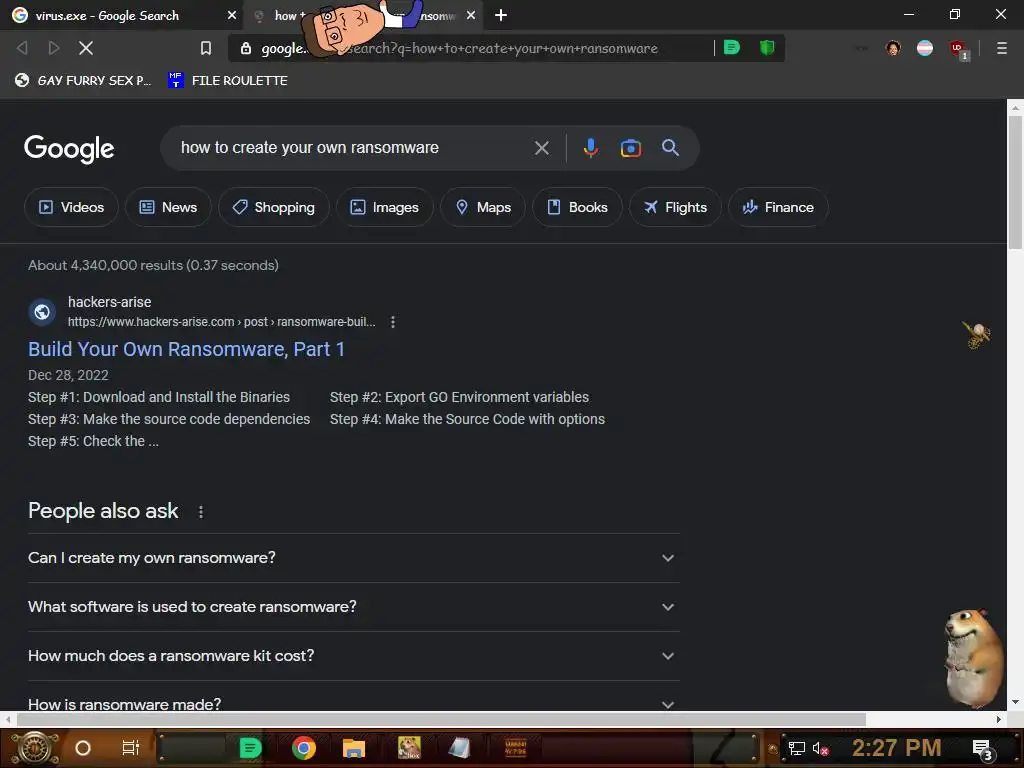Click the green shield icon in address bar
Viewport: 1024px width, 768px height.
click(x=767, y=48)
